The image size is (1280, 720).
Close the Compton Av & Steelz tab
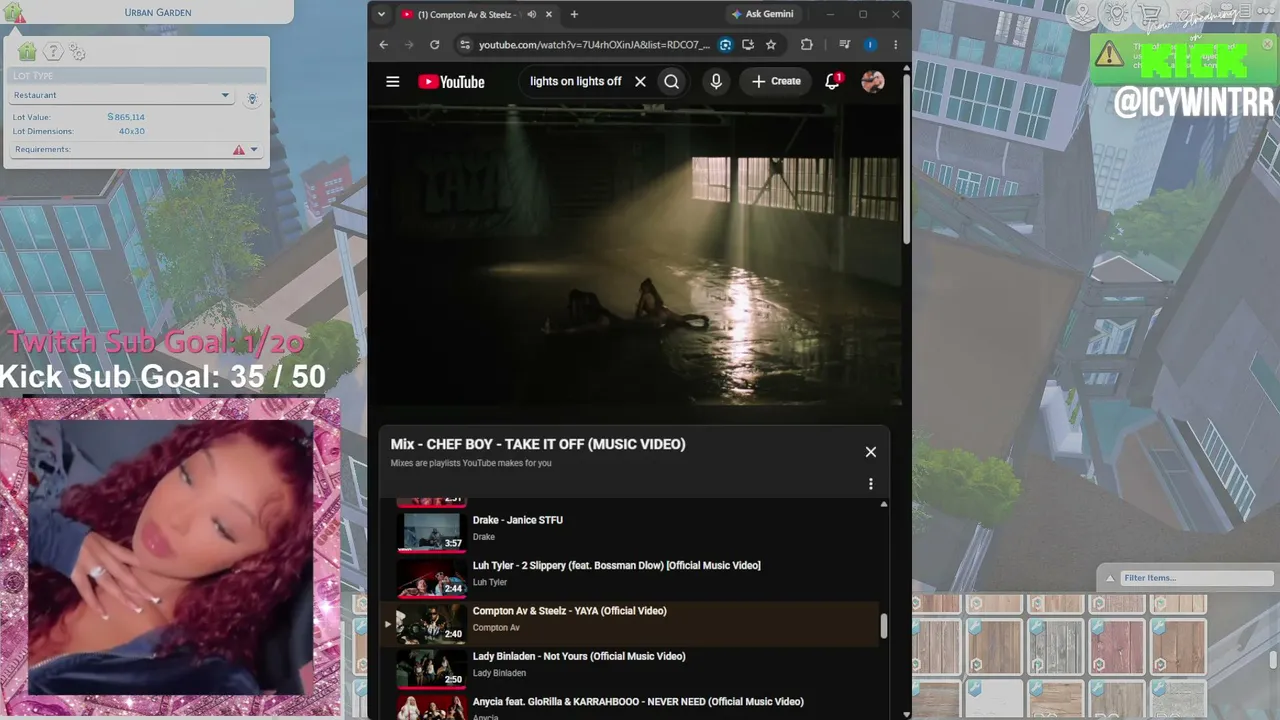[x=549, y=15]
